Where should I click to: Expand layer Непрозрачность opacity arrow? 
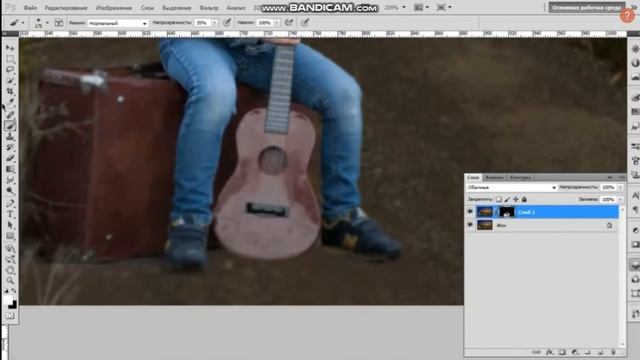(x=620, y=187)
